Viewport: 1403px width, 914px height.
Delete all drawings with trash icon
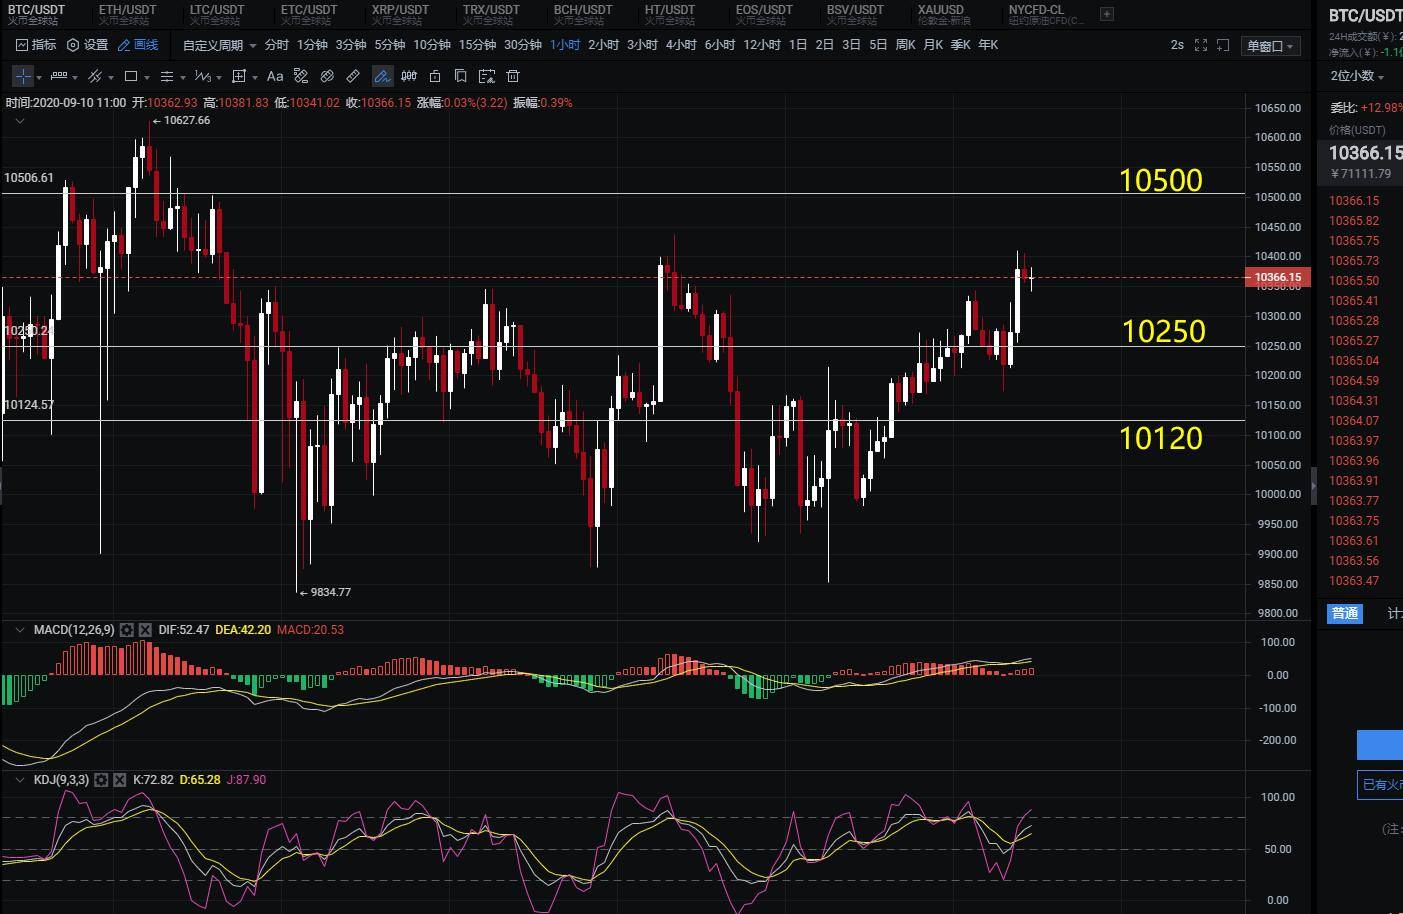[x=513, y=76]
